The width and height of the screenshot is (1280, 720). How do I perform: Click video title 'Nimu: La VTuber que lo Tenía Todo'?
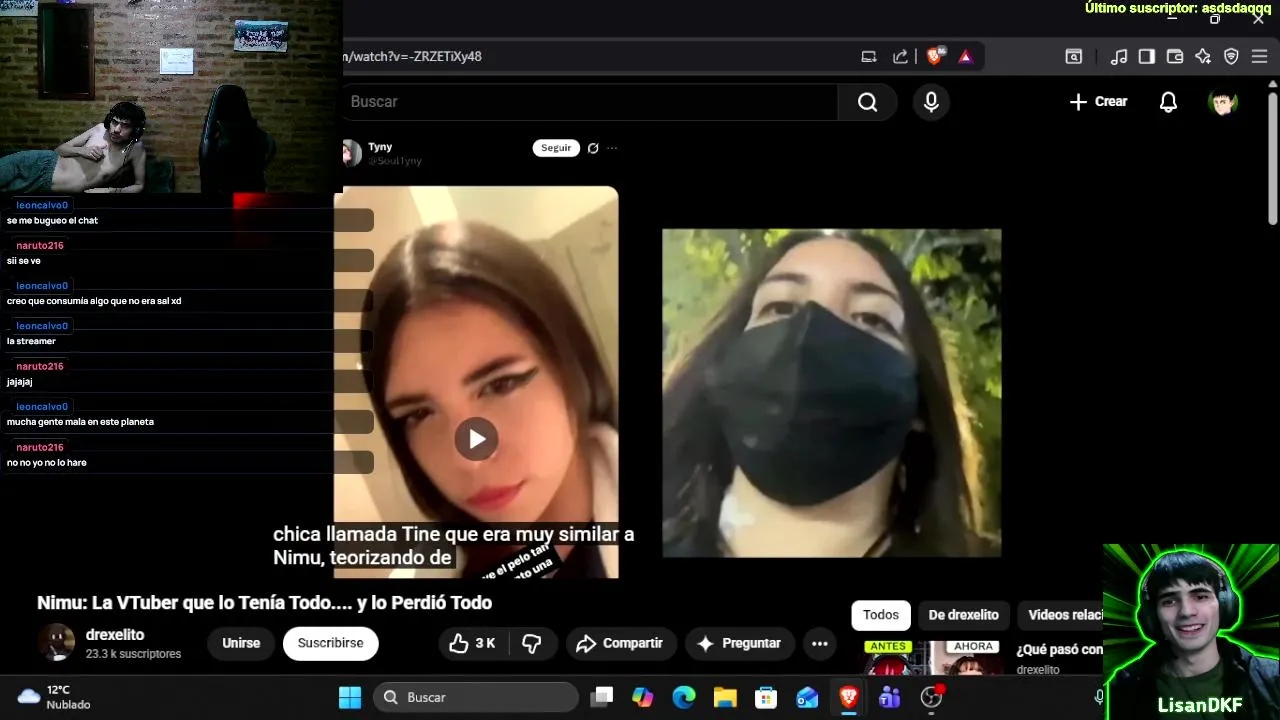264,603
